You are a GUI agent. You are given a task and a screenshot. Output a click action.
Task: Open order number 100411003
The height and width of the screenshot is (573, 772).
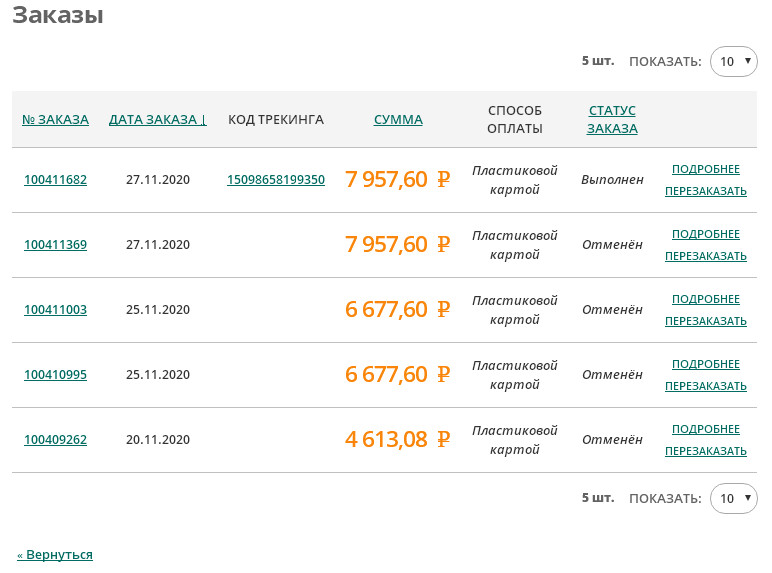click(55, 310)
